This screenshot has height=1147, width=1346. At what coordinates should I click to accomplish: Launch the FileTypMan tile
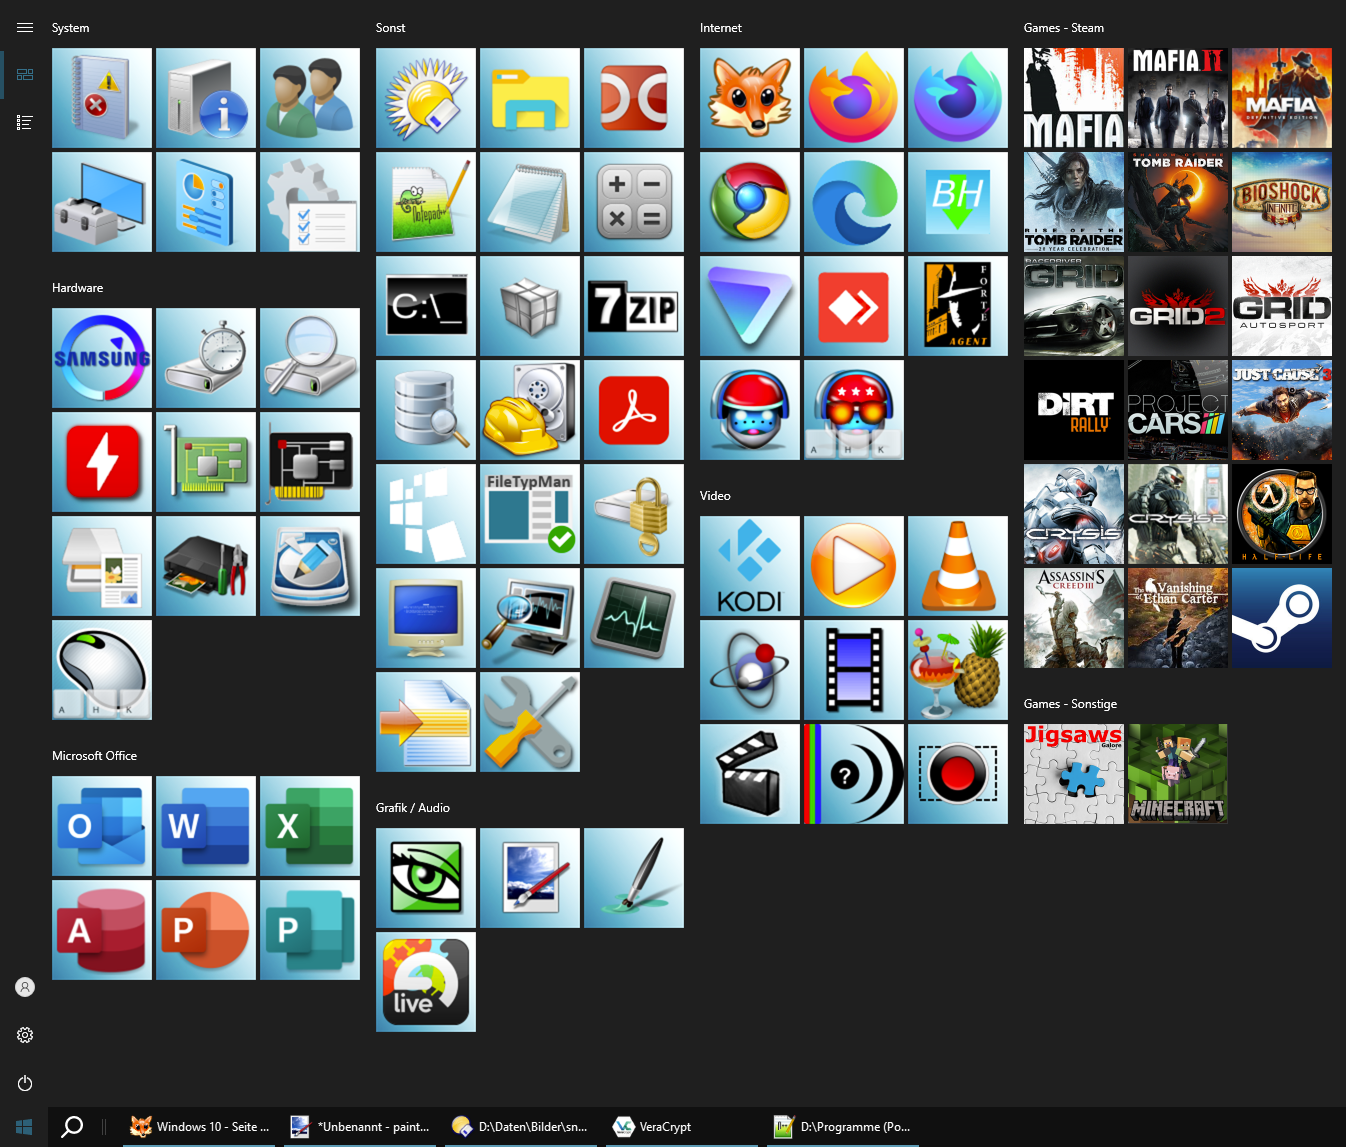530,514
